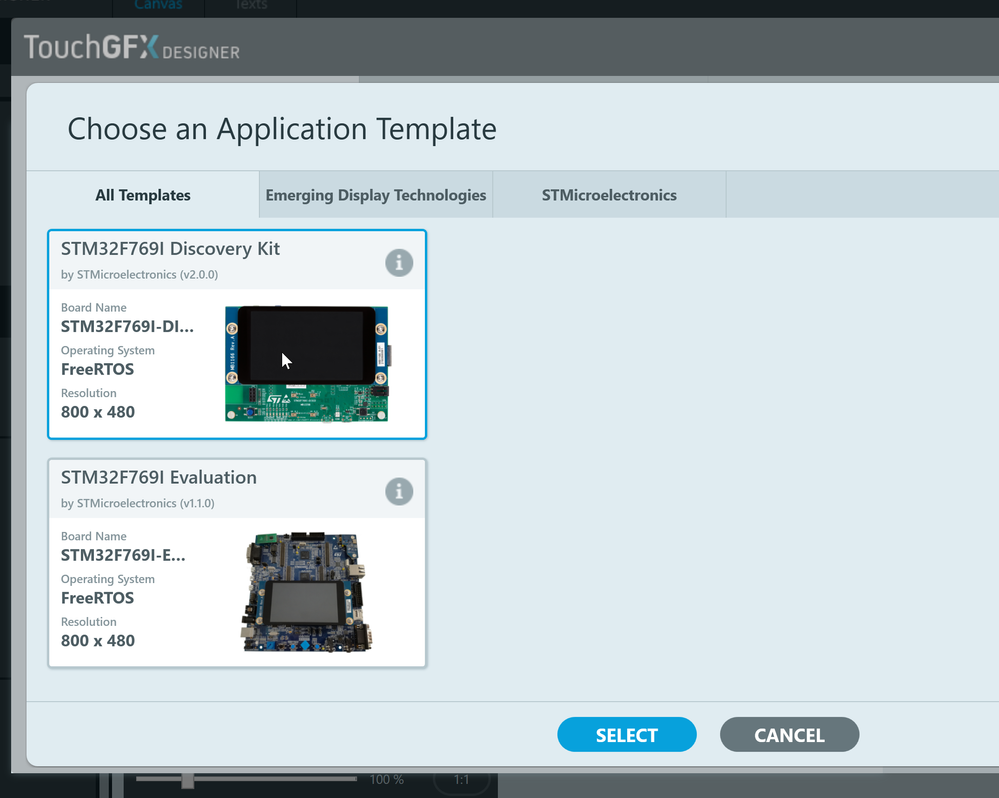Click 'by STMicroelectronics (v1.1.0)' text
Image resolution: width=999 pixels, height=798 pixels.
click(138, 503)
